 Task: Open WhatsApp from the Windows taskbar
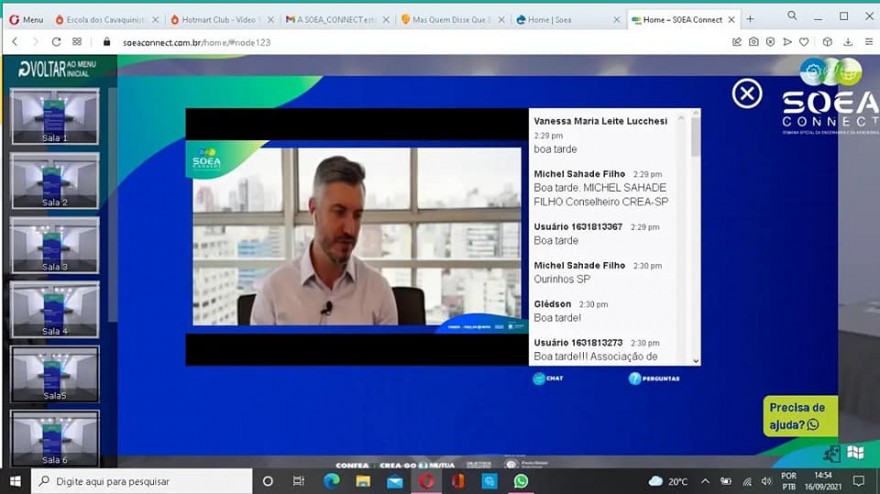(x=520, y=481)
